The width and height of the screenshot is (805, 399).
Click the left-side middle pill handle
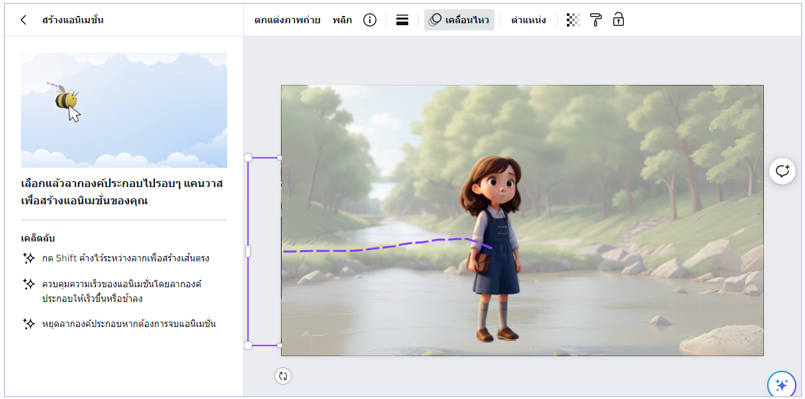[248, 251]
